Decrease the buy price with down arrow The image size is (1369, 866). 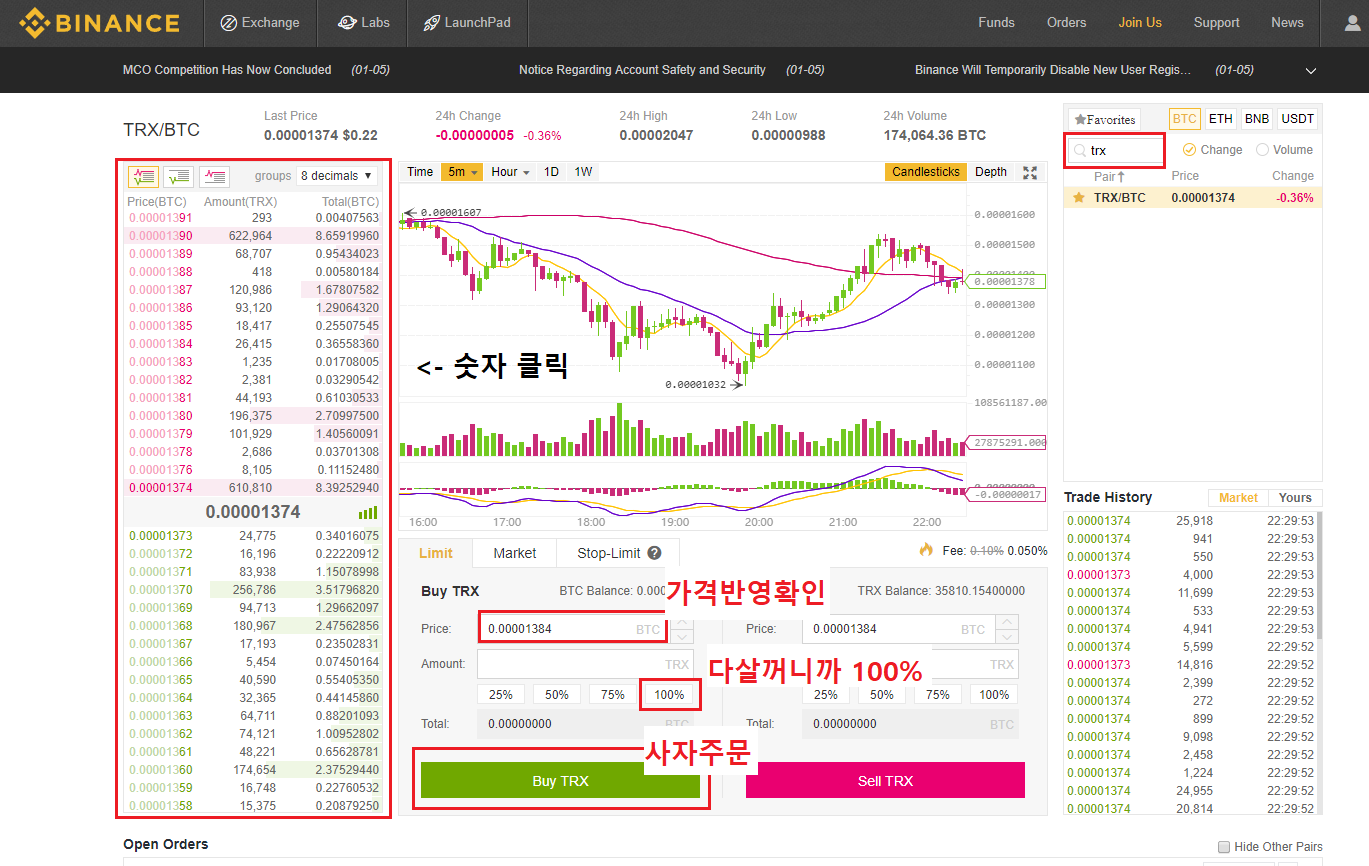click(x=682, y=637)
